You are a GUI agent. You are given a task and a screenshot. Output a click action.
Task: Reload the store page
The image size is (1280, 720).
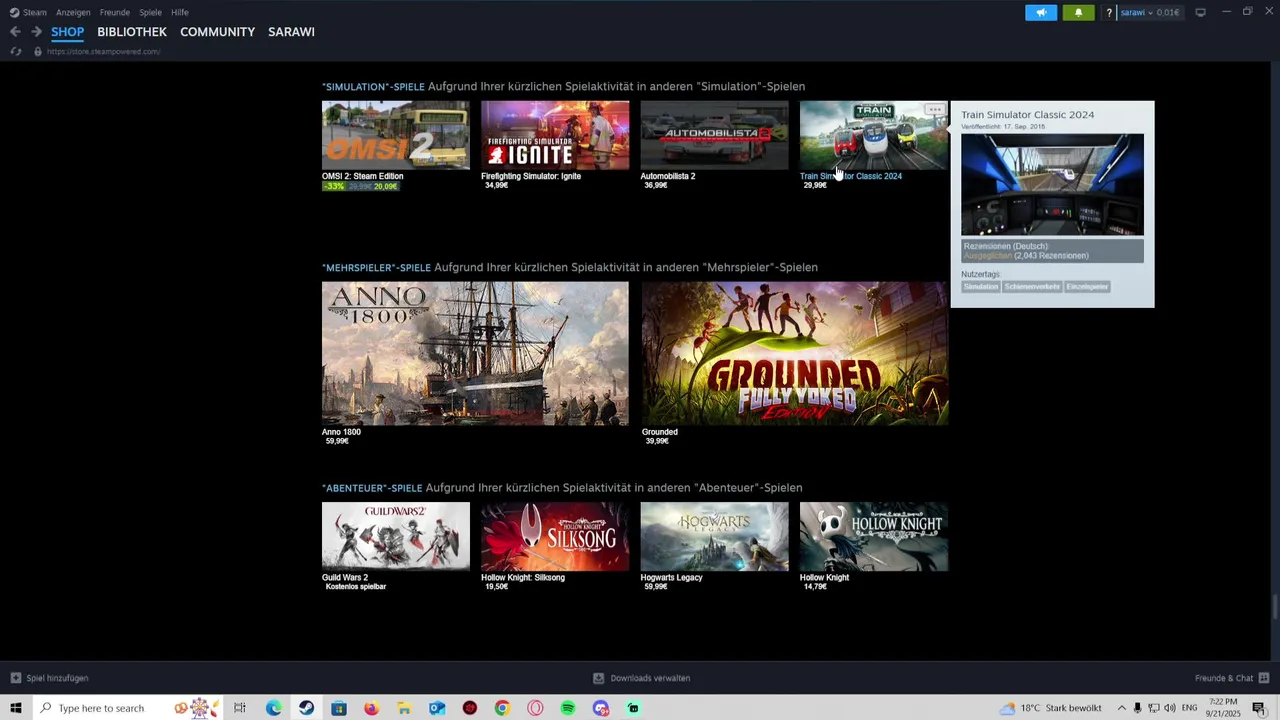[16, 51]
